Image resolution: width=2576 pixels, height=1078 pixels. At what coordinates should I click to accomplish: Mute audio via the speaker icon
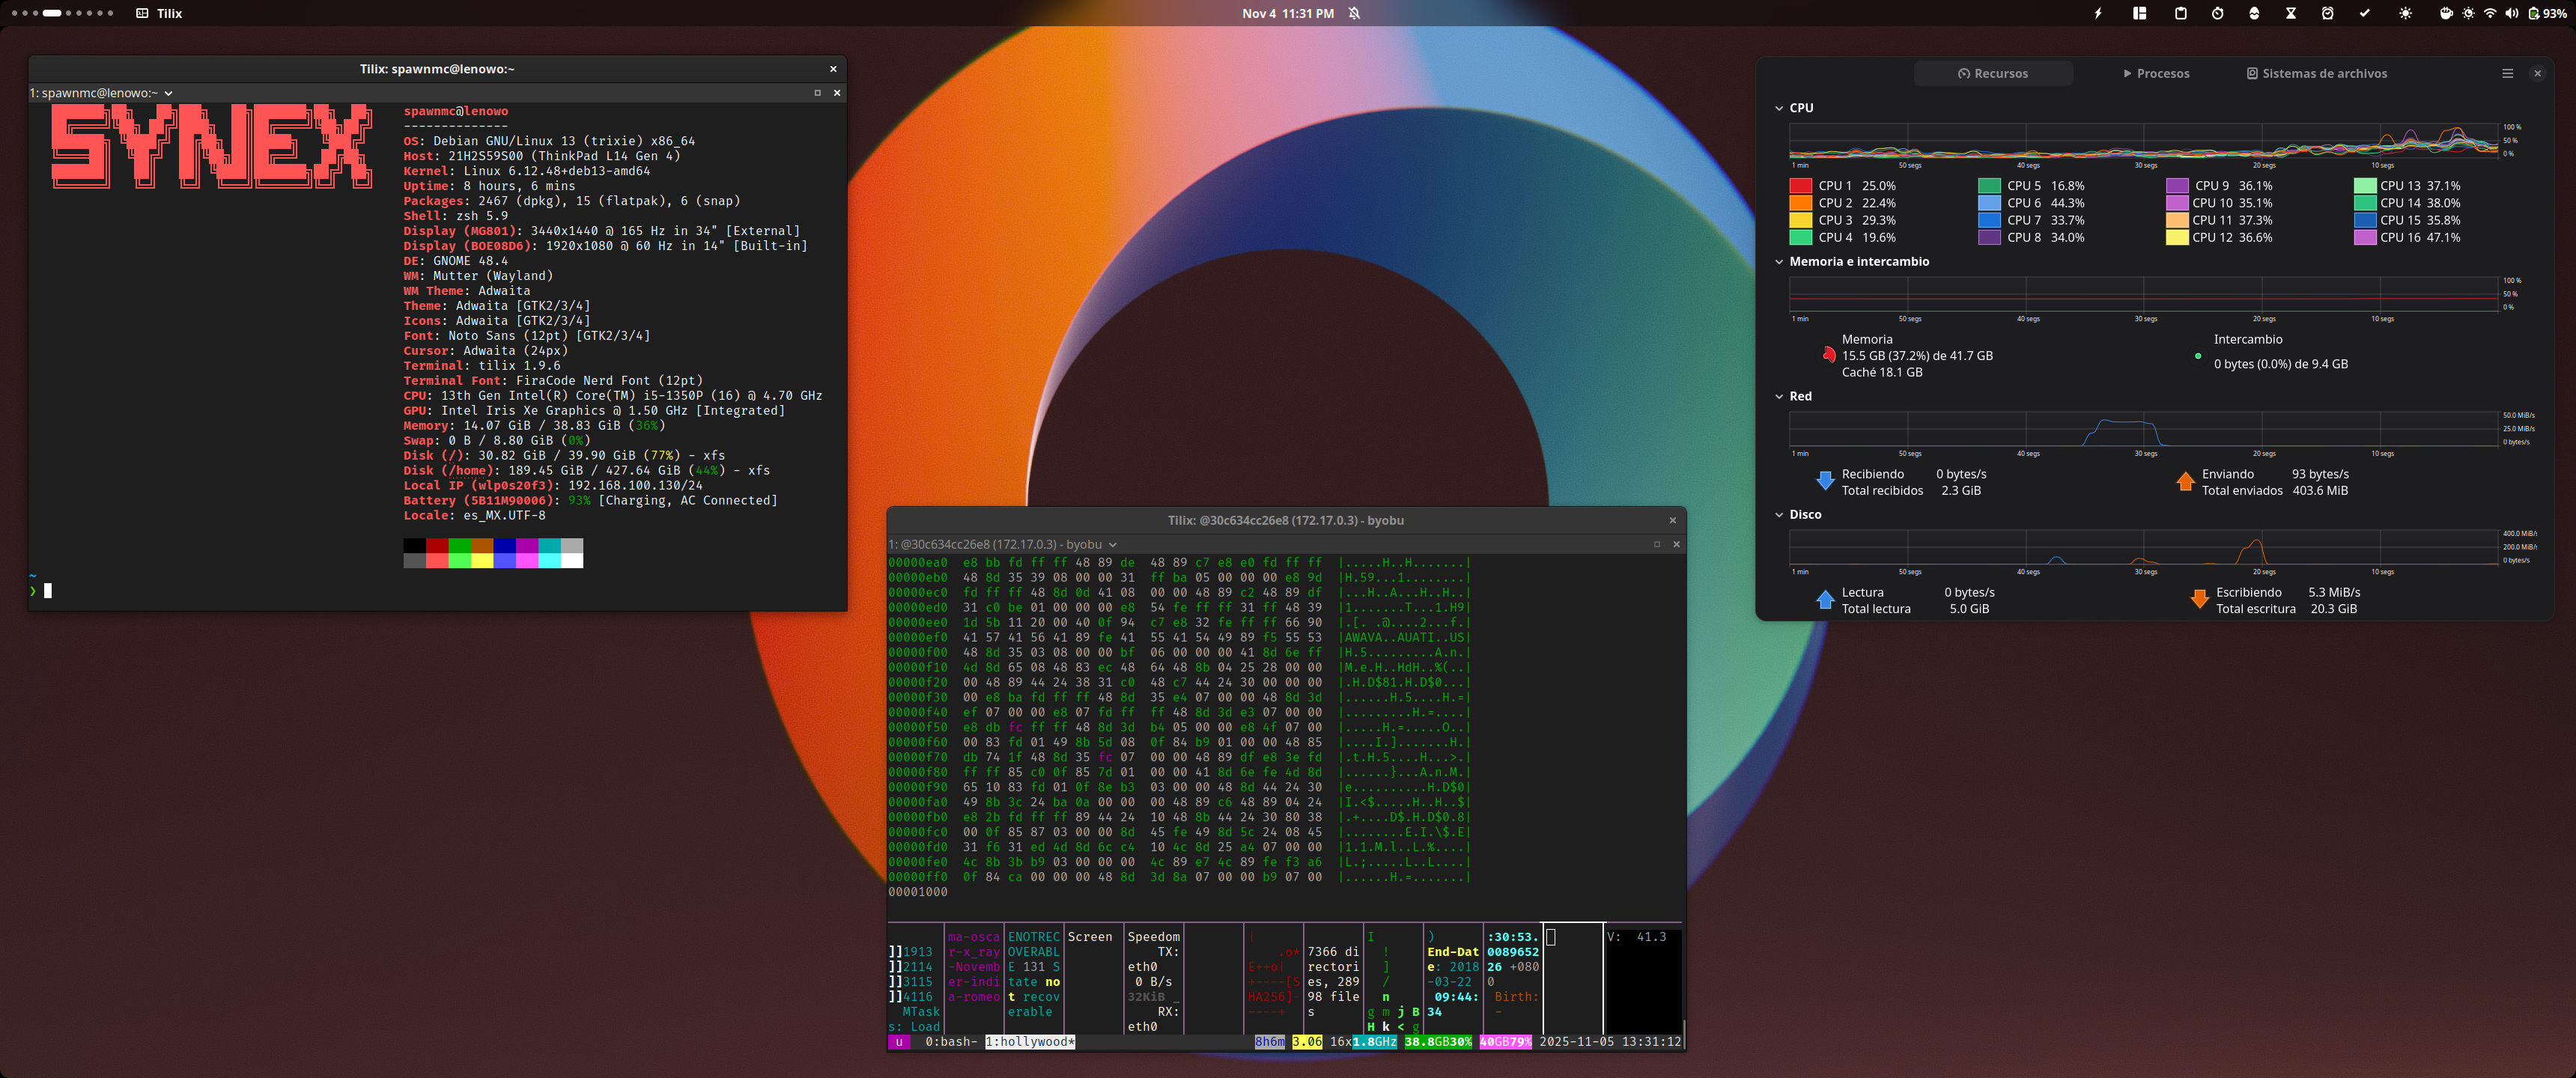(x=2512, y=14)
